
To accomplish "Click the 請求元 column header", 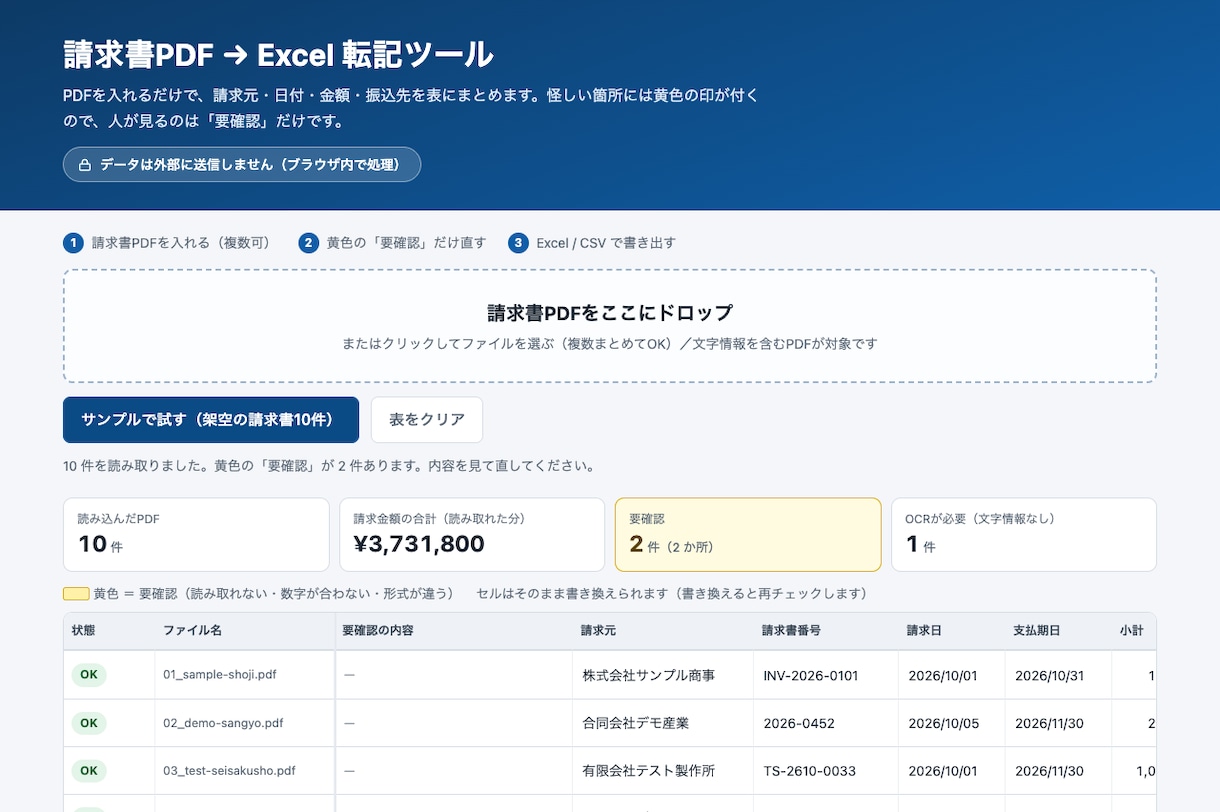I will 663,631.
